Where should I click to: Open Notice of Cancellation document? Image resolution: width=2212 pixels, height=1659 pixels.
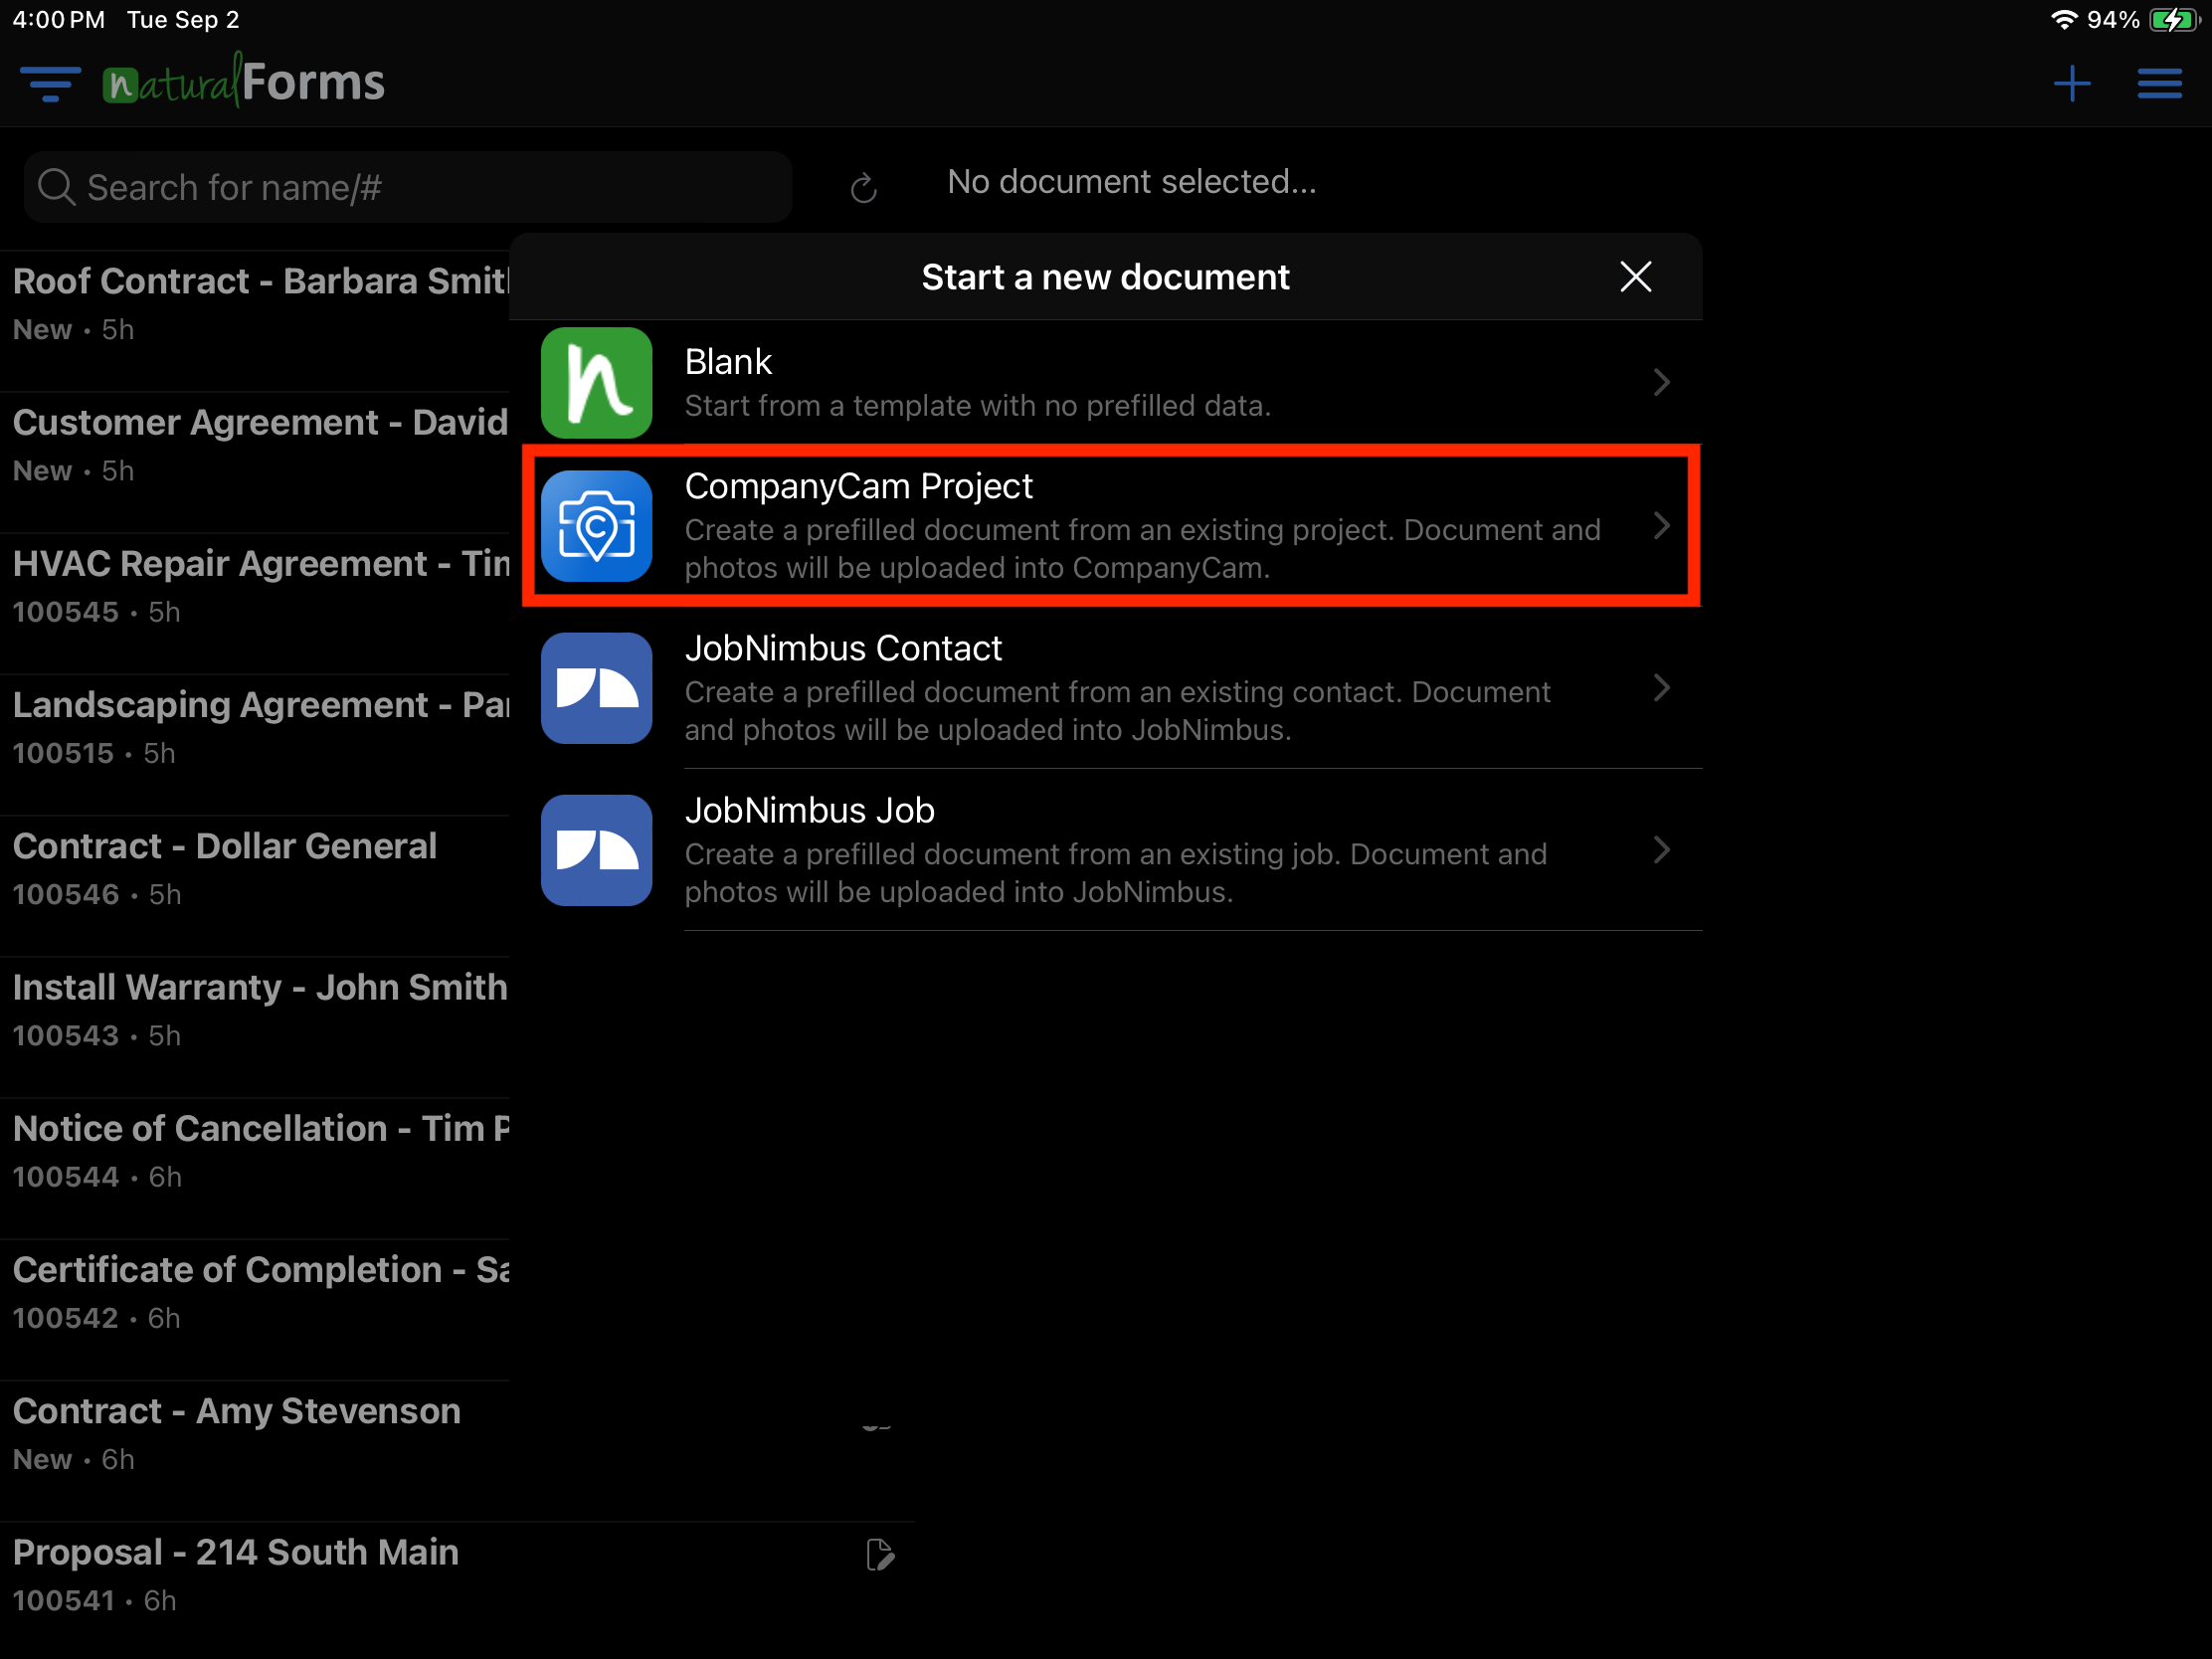(255, 1168)
